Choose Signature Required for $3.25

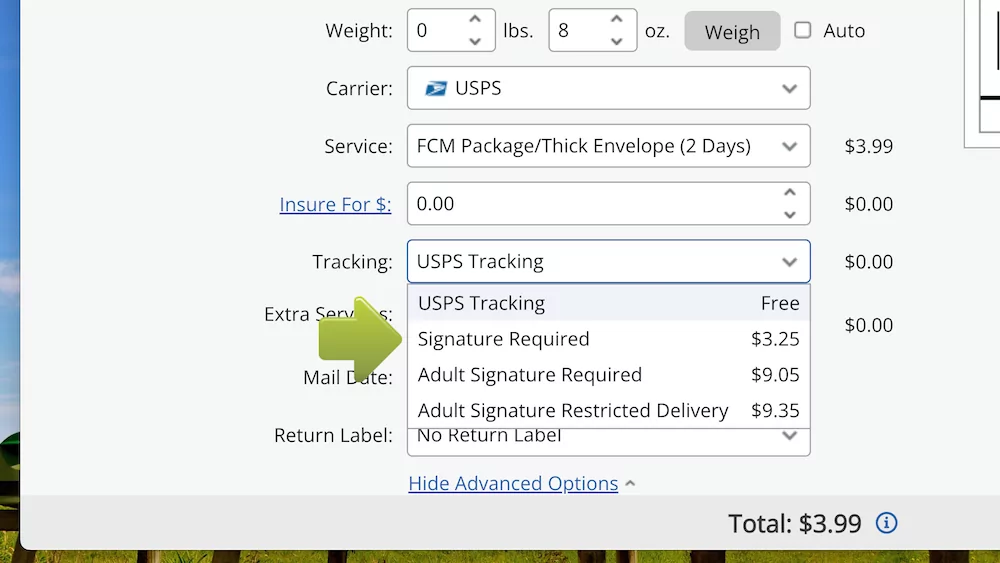click(608, 339)
